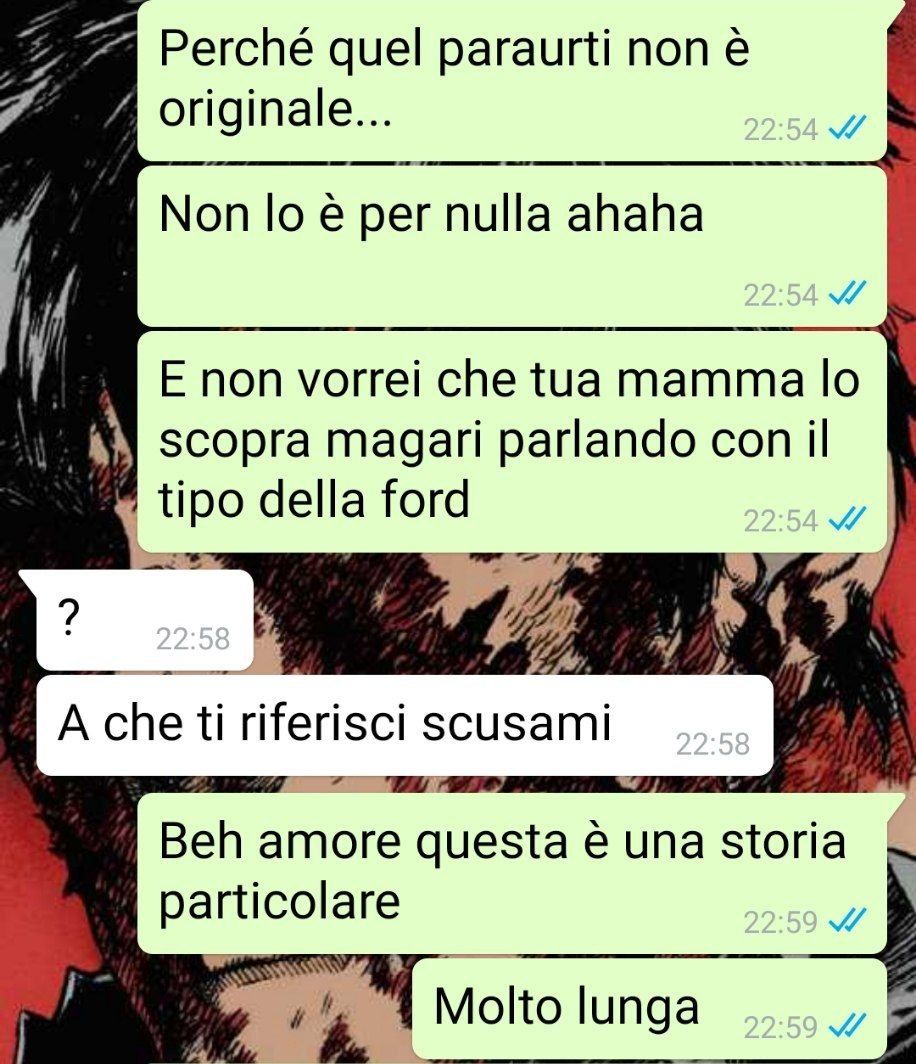Tap the 'Molto lunga' message bubble
The height and width of the screenshot is (1064, 916).
(x=650, y=1008)
